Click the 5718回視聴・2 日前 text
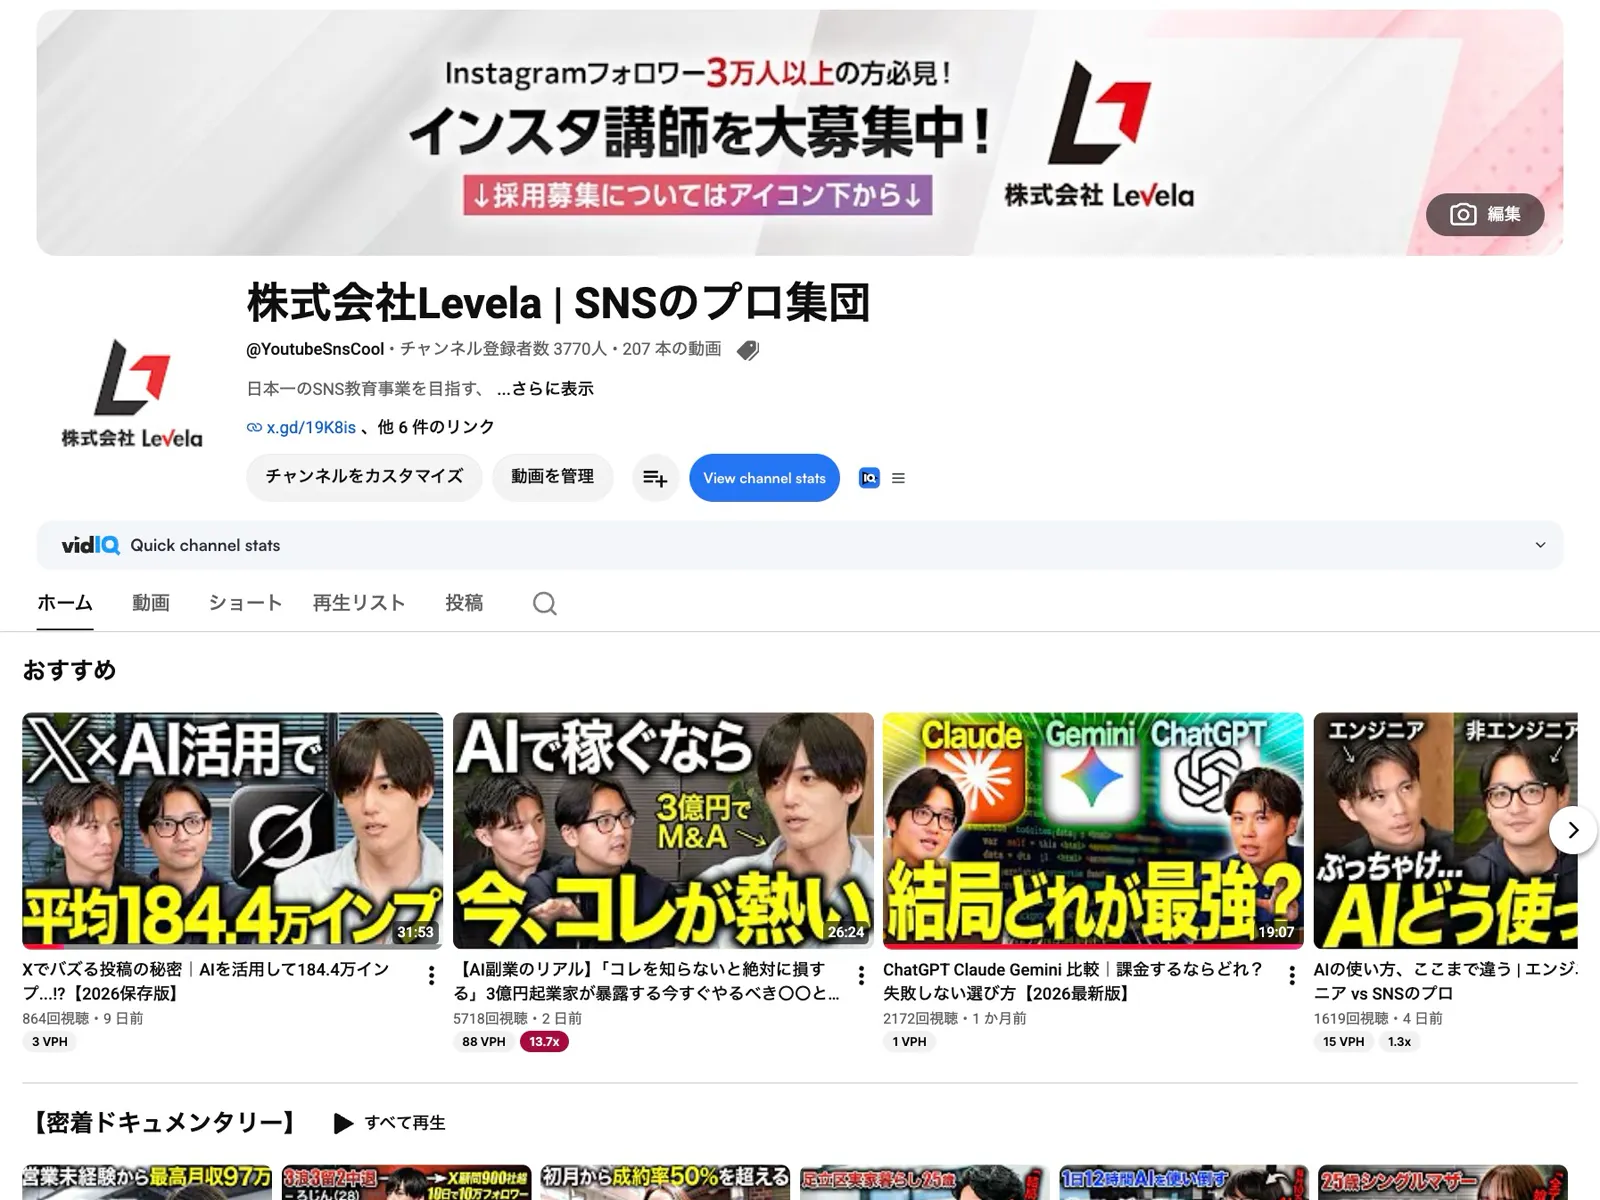 (x=517, y=1018)
